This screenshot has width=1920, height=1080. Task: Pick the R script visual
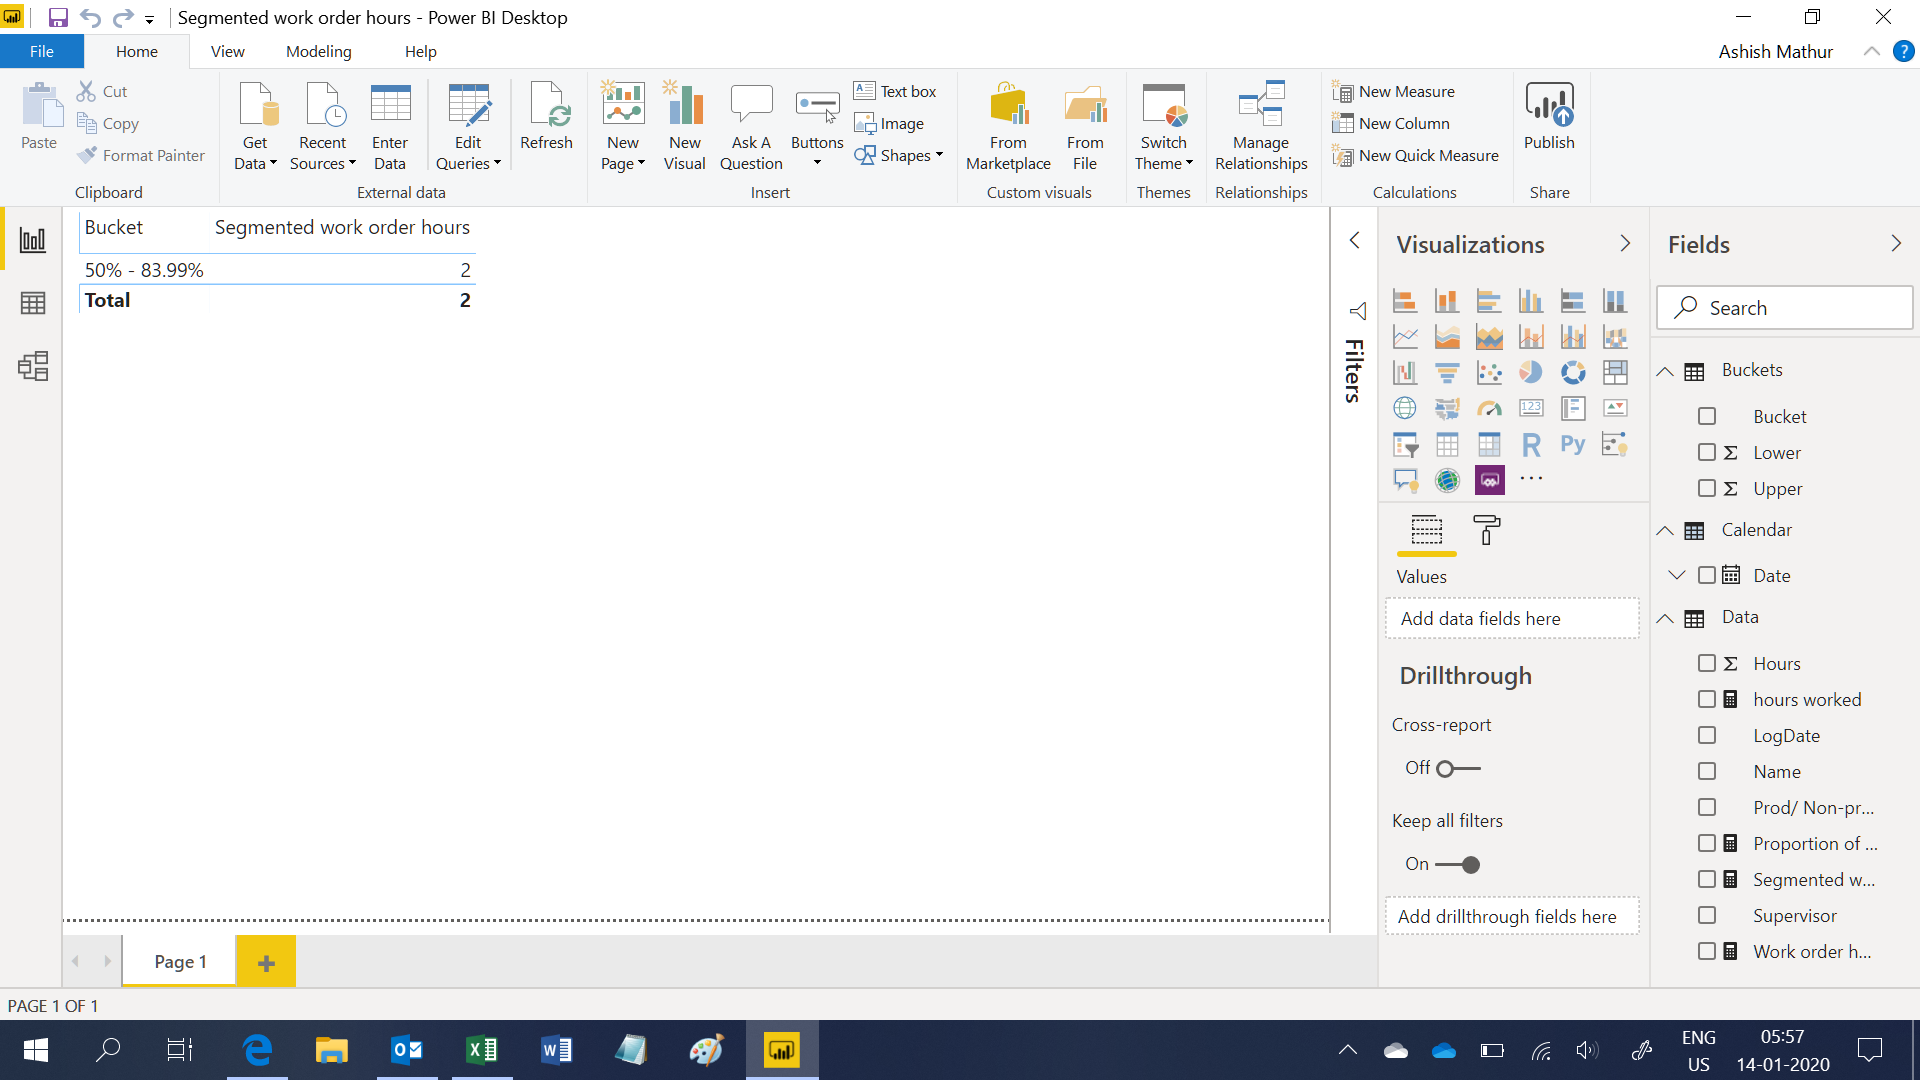tap(1531, 444)
